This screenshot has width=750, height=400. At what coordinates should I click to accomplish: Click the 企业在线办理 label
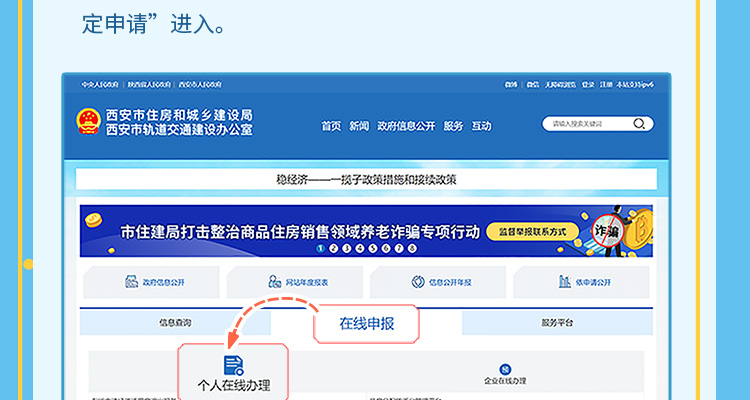[x=505, y=381]
